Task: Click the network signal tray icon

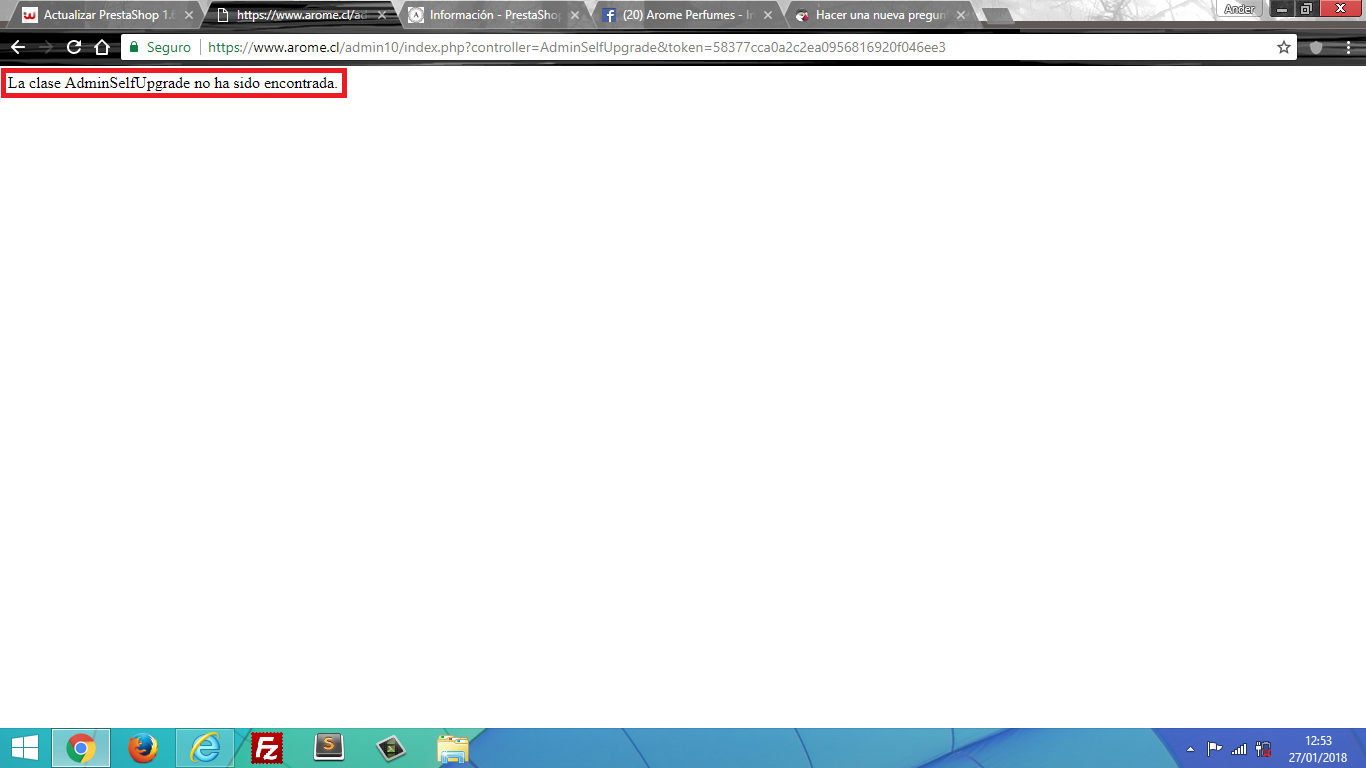Action: [x=1239, y=748]
